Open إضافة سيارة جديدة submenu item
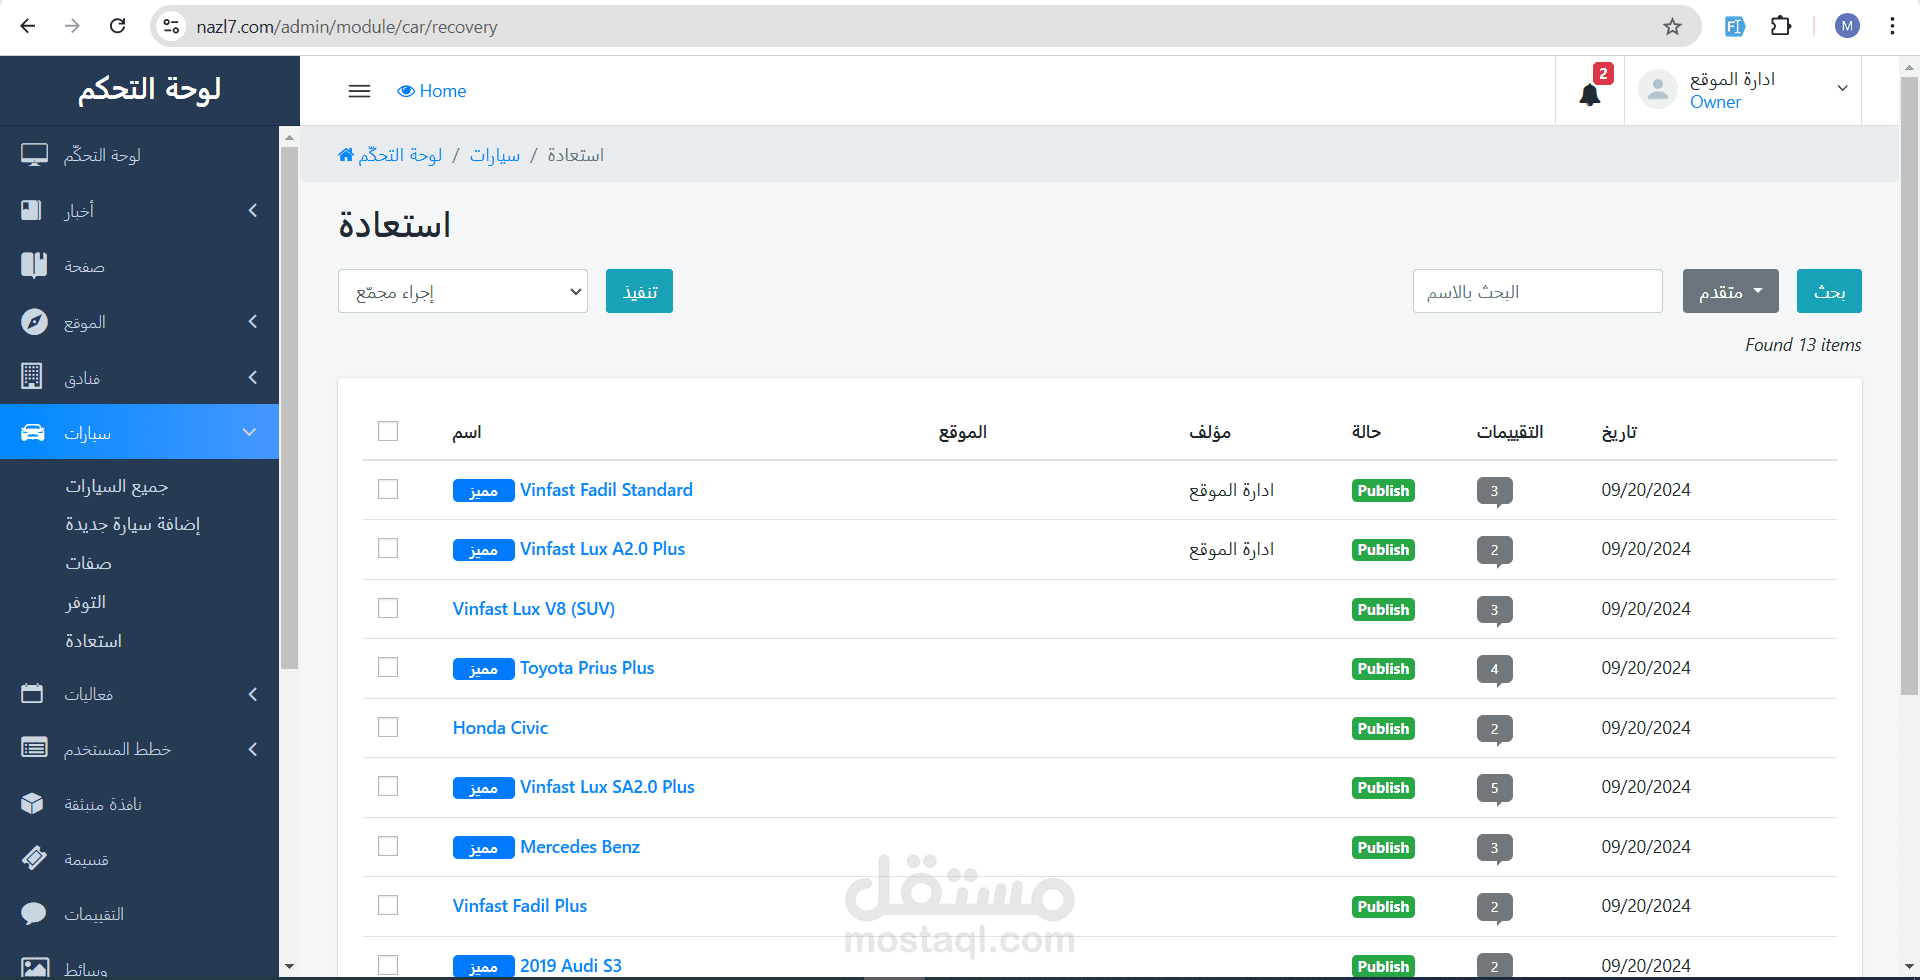The width and height of the screenshot is (1920, 980). 133,524
